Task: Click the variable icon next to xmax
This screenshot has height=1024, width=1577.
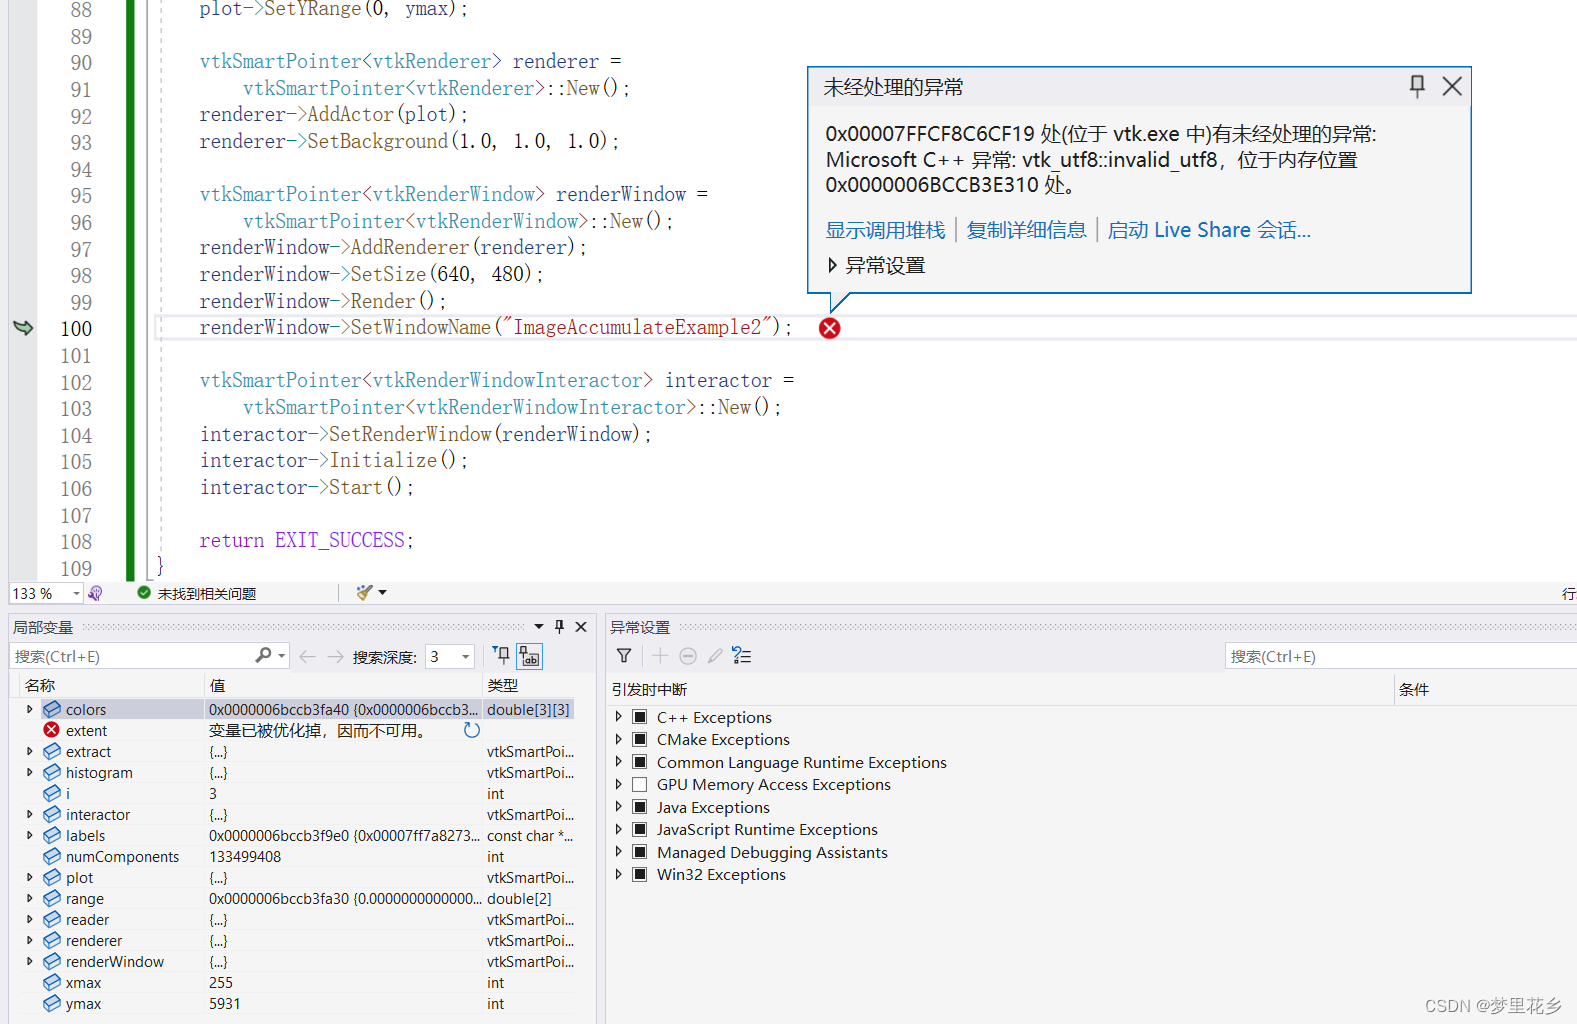Action: pyautogui.click(x=52, y=982)
